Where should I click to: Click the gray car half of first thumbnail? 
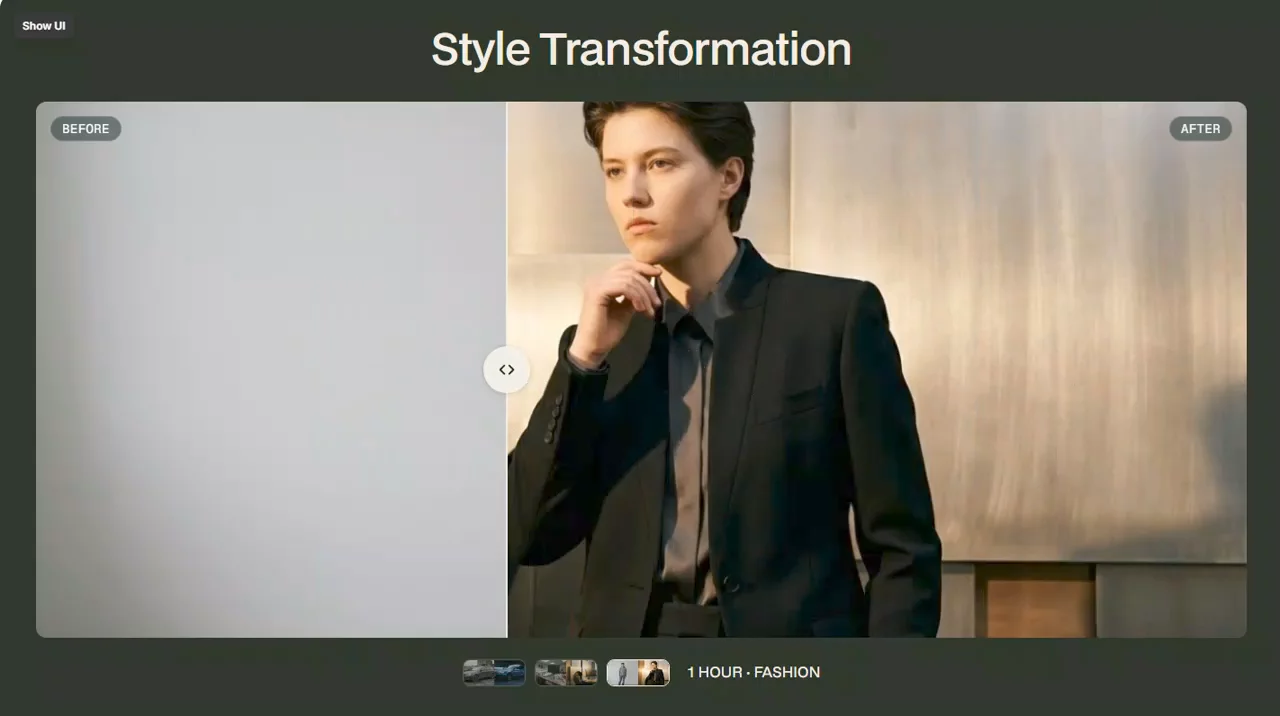479,673
